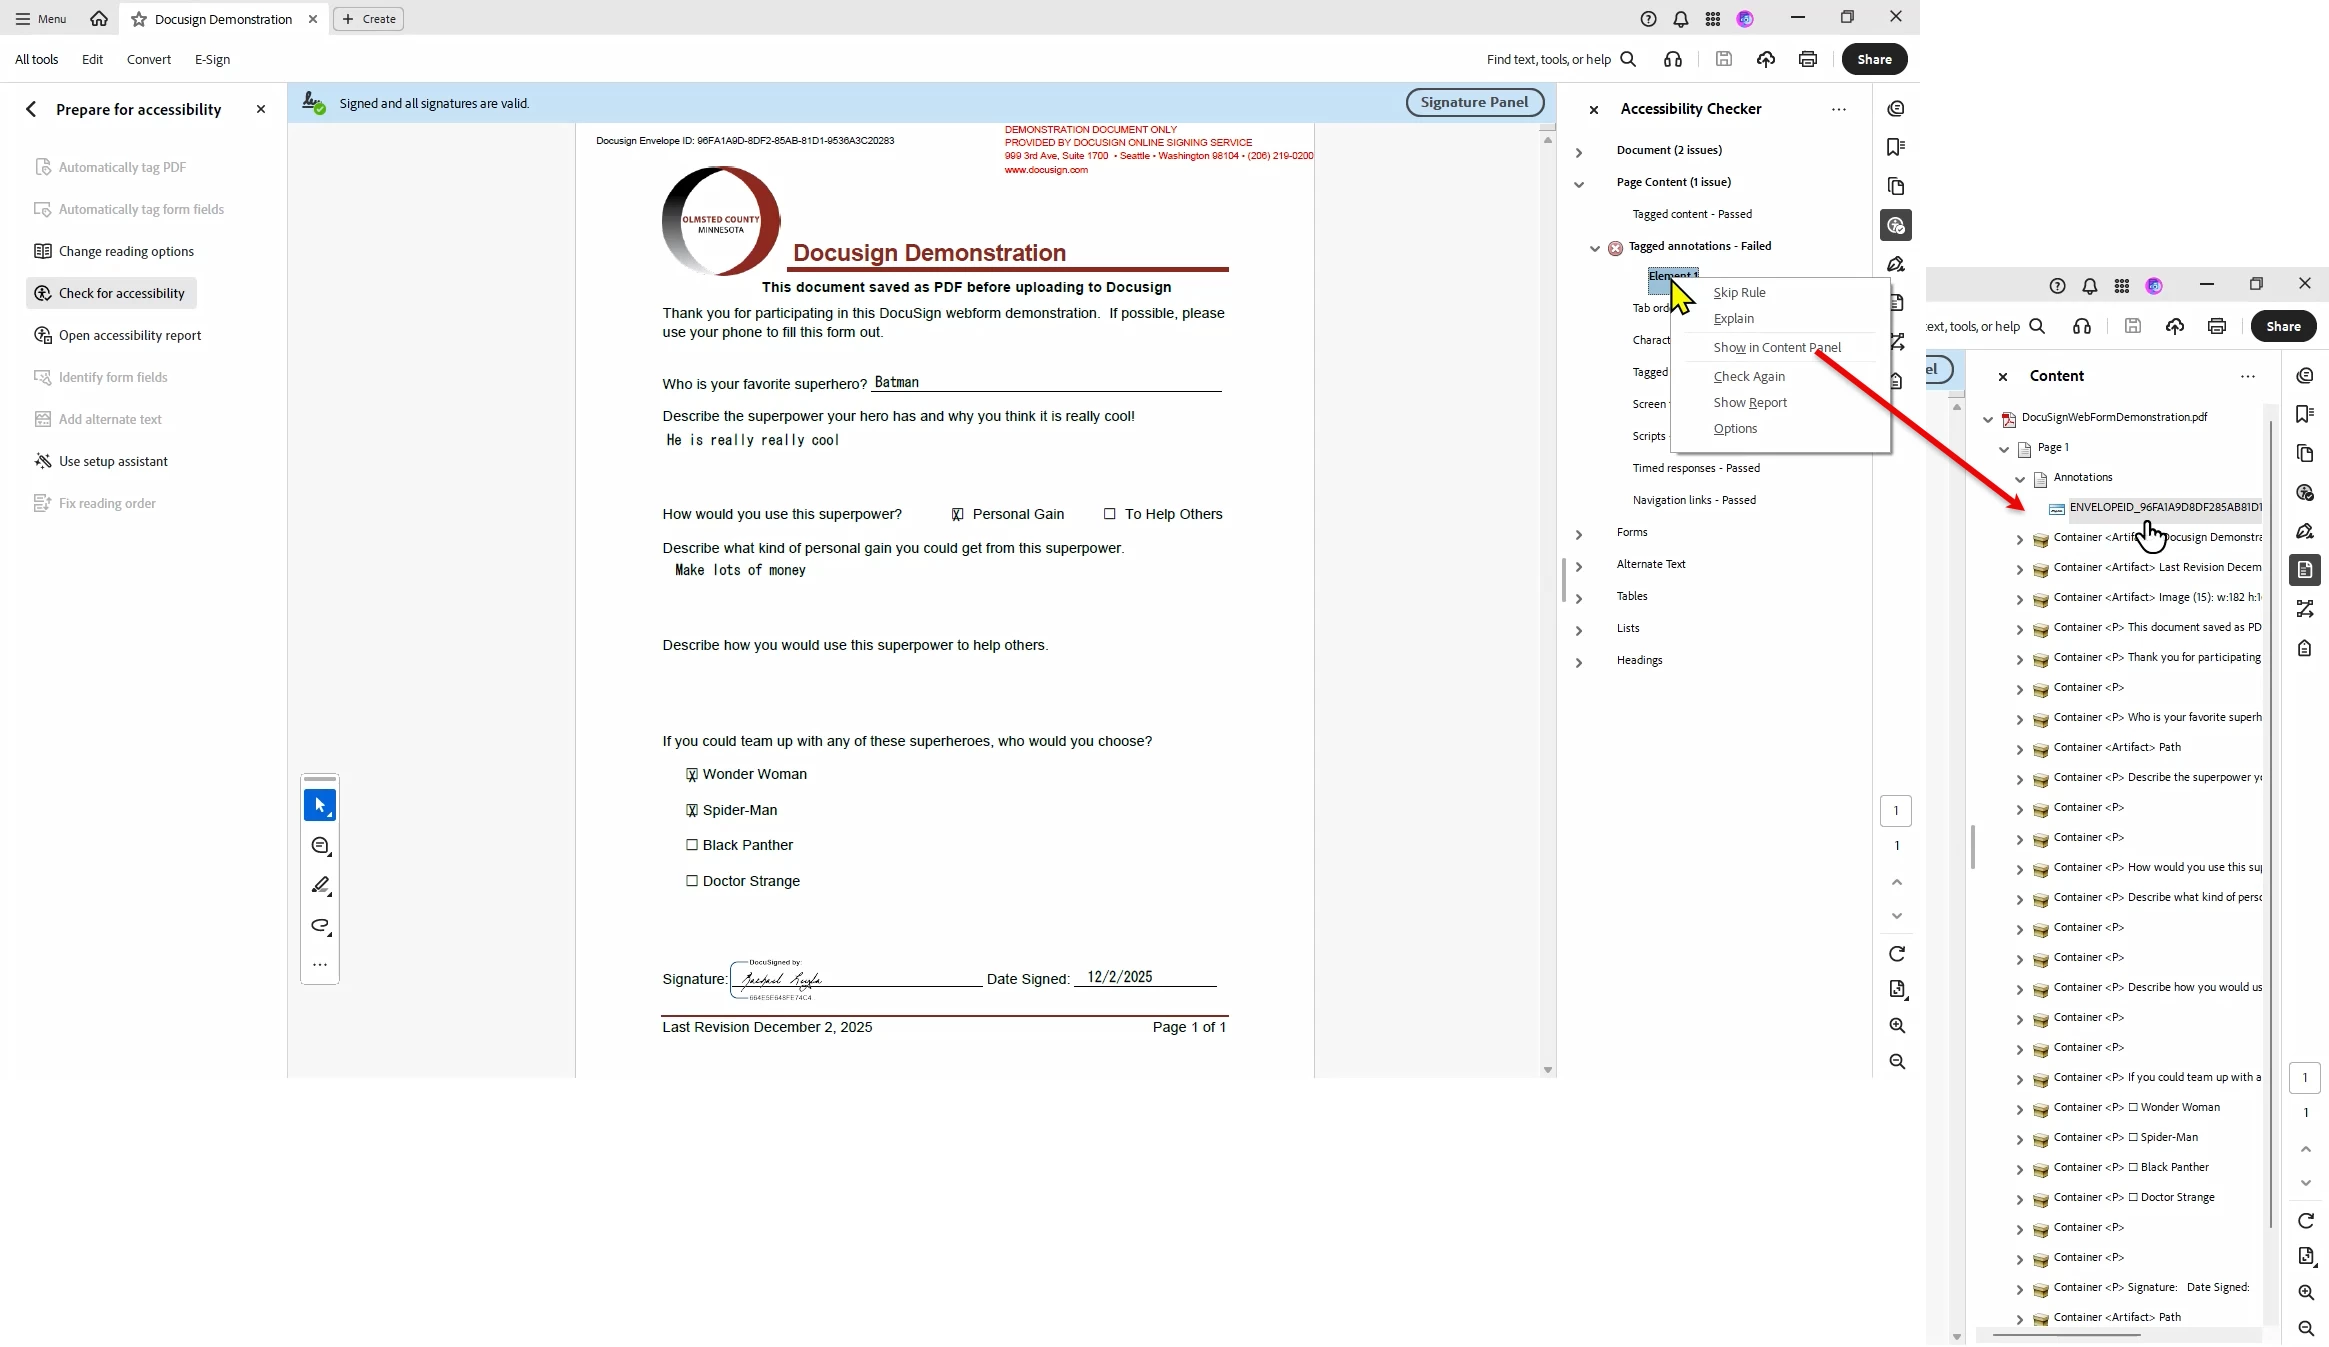The image size is (2329, 1347).
Task: Uncheck the Wonder Woman checkbox
Action: tap(692, 775)
